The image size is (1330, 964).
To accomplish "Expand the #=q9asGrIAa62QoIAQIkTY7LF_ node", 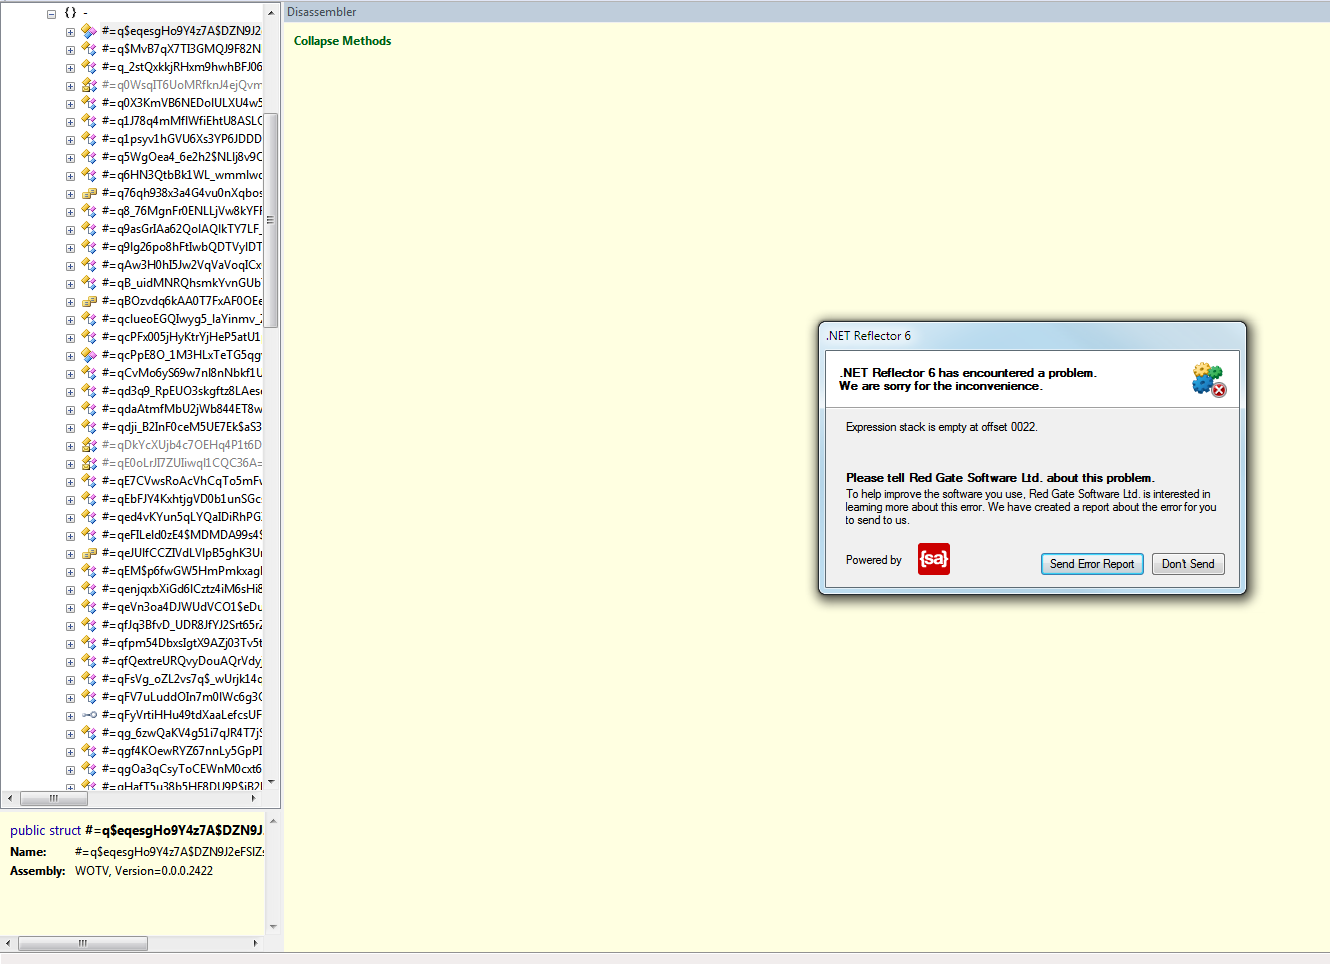I will [x=70, y=230].
